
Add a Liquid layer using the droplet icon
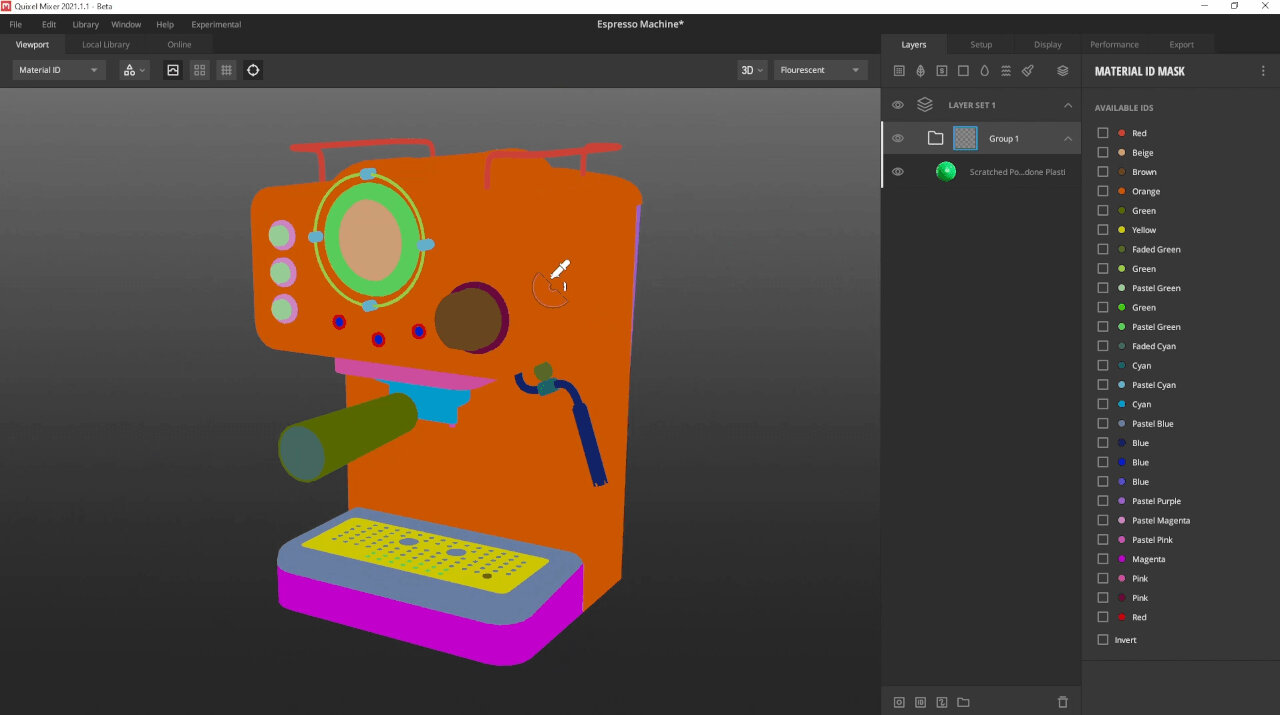click(x=984, y=70)
